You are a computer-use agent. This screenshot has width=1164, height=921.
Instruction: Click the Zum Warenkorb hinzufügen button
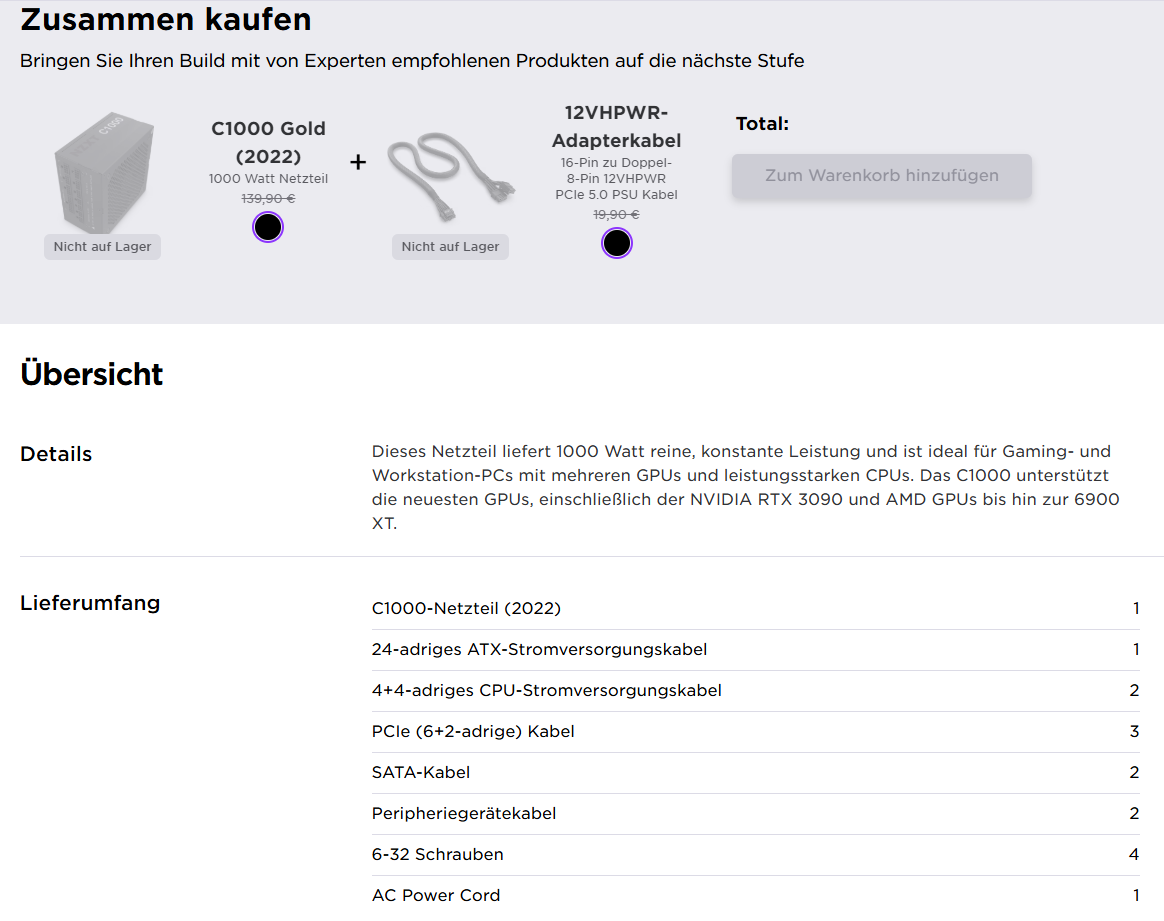pos(882,176)
